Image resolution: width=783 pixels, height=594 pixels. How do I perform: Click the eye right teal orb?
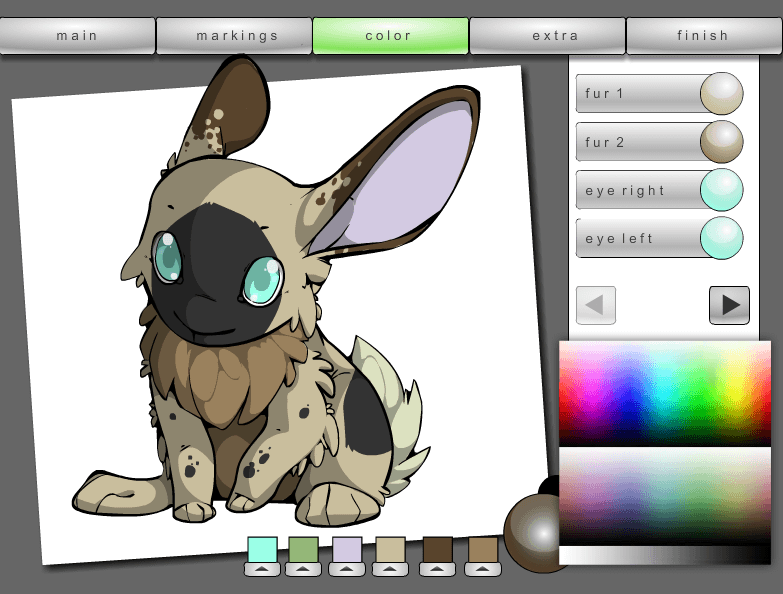722,190
